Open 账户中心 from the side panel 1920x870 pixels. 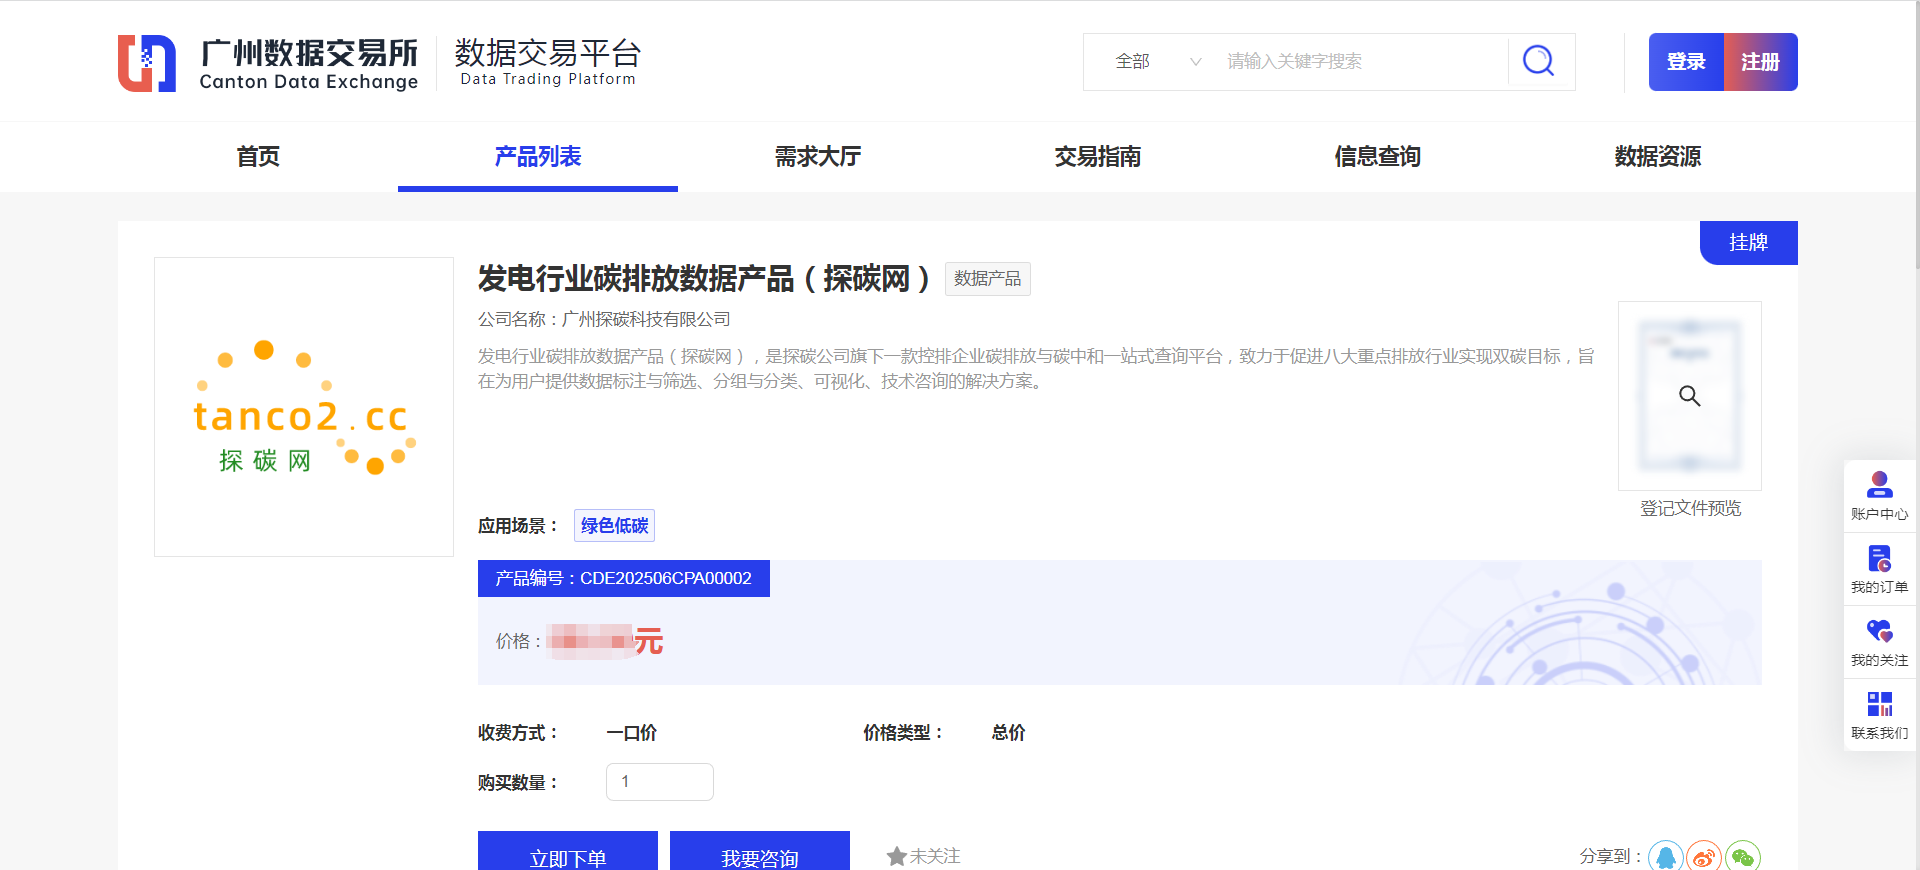point(1880,496)
